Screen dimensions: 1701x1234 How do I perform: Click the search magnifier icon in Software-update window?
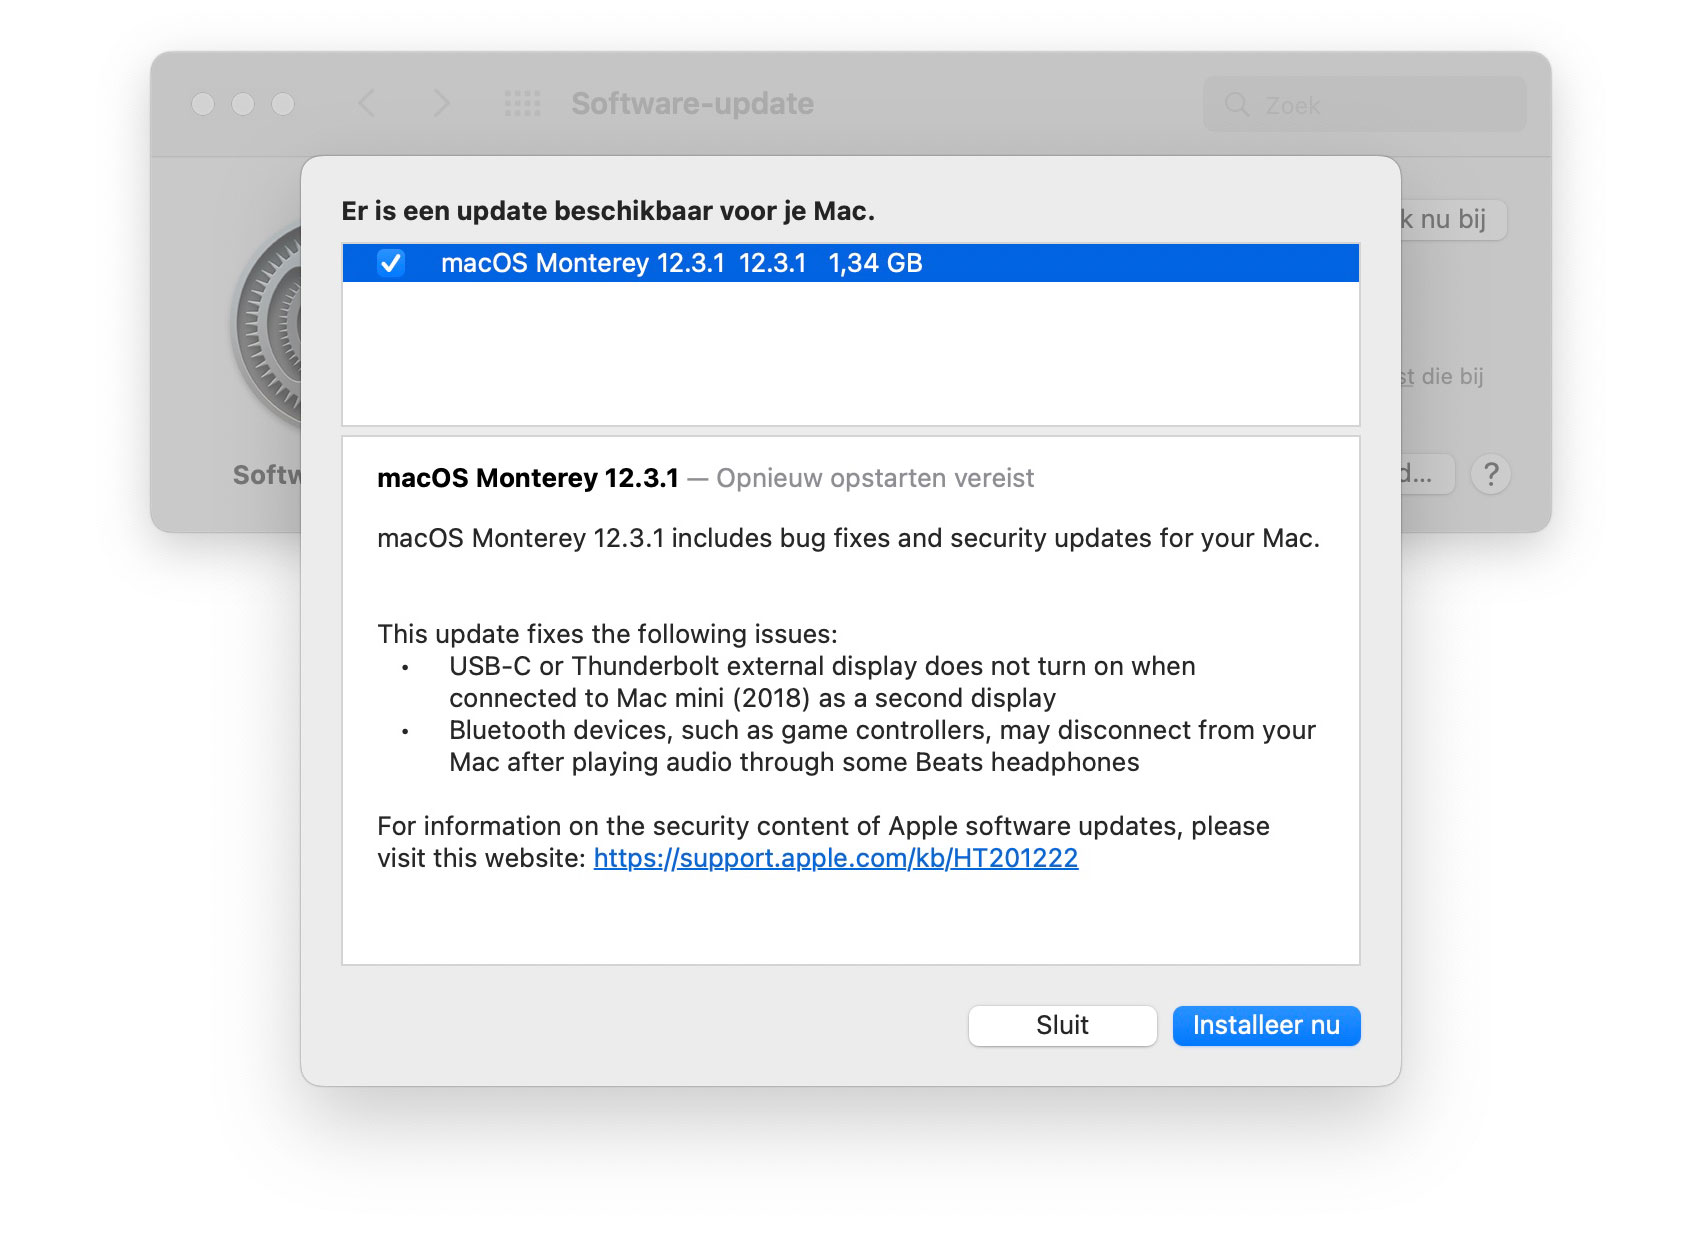1237,104
